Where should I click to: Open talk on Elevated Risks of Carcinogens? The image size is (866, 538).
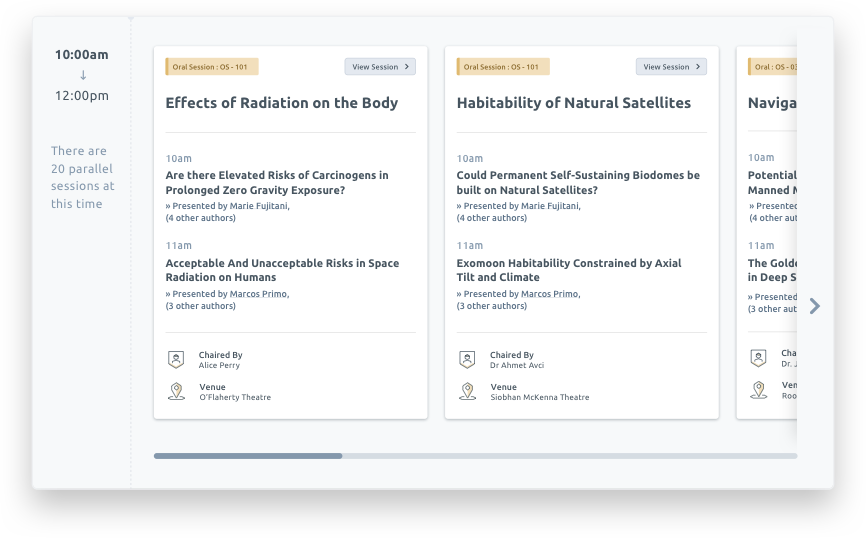click(277, 182)
